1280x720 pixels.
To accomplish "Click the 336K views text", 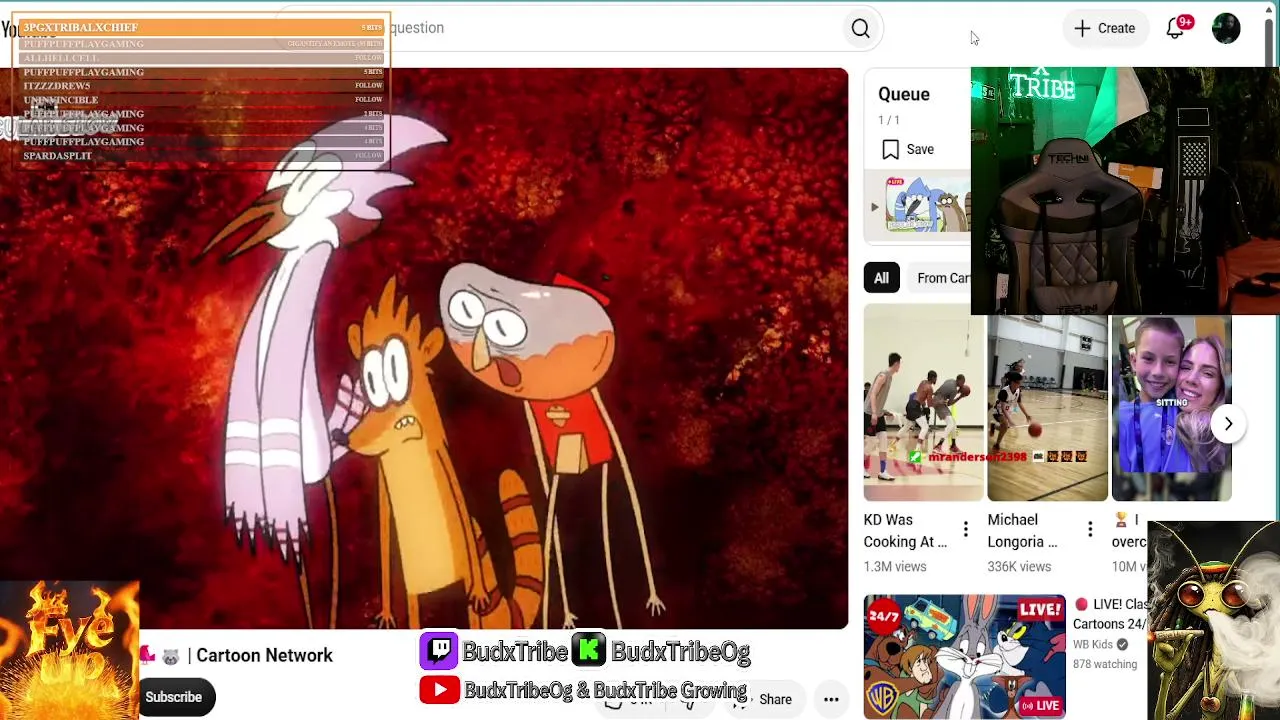I will coord(1019,567).
